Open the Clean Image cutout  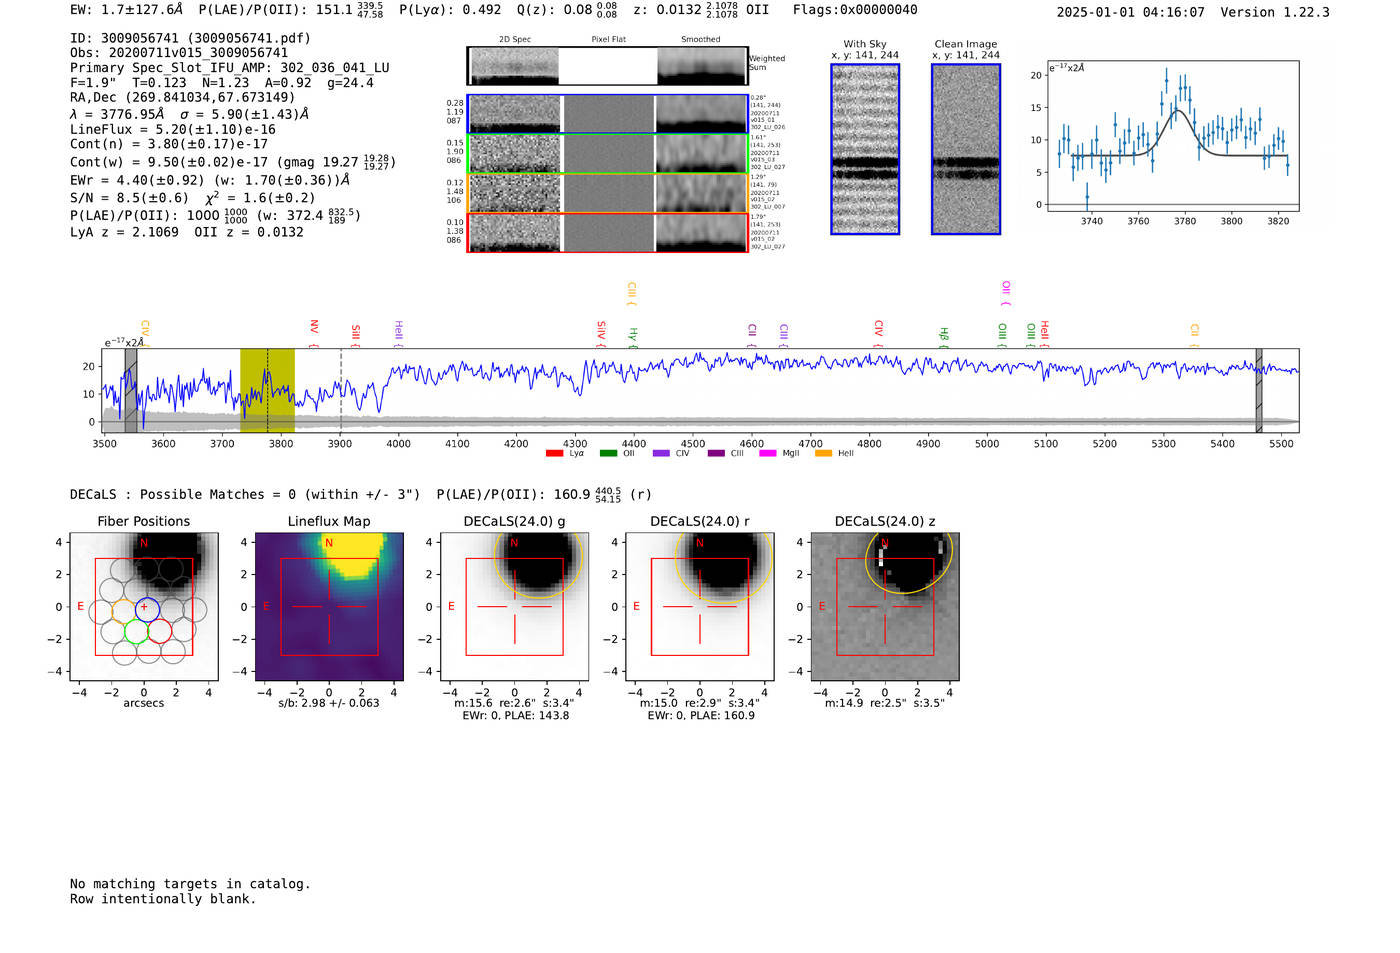click(966, 149)
